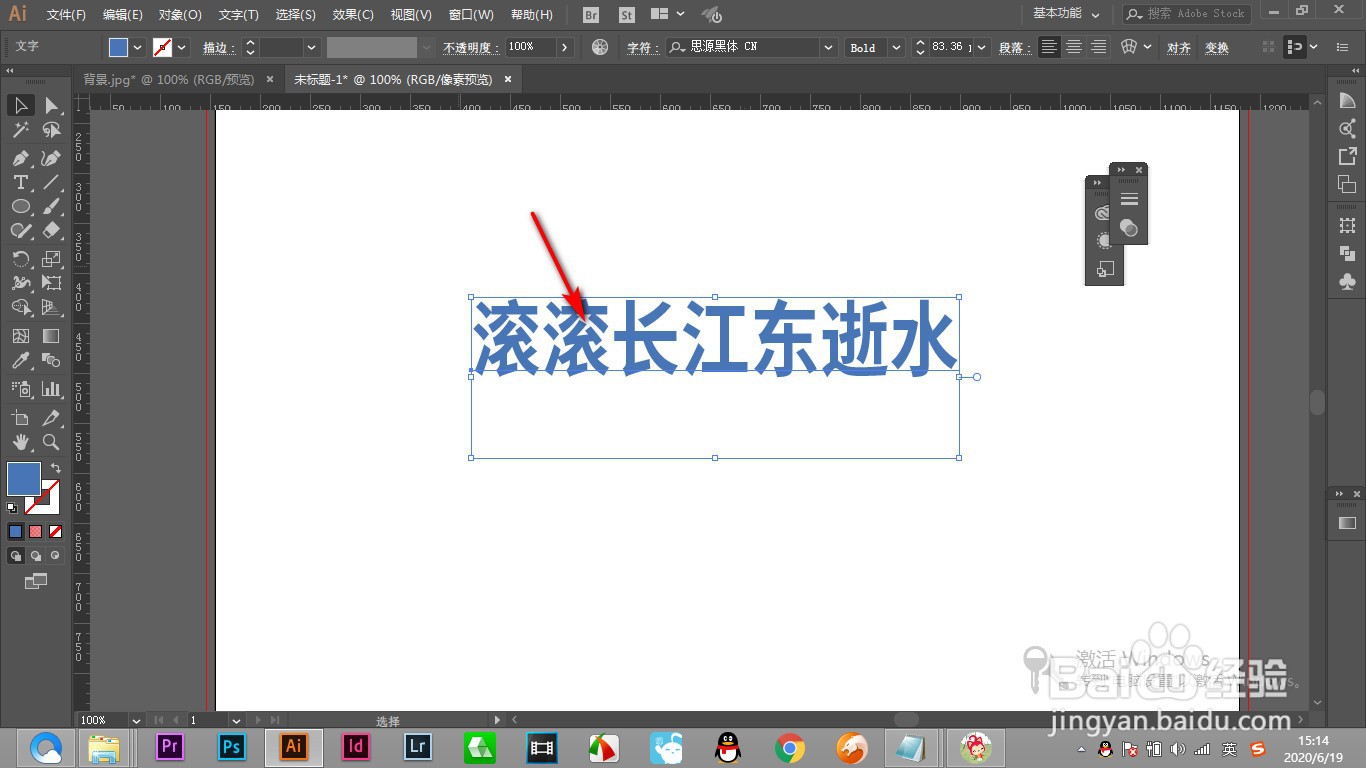The width and height of the screenshot is (1366, 768).
Task: Select the Symbol Sprayer tool
Action: (21, 389)
